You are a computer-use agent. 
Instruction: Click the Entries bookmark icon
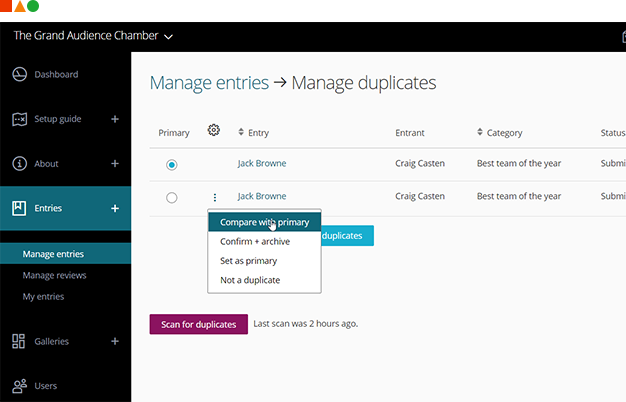[x=18, y=208]
